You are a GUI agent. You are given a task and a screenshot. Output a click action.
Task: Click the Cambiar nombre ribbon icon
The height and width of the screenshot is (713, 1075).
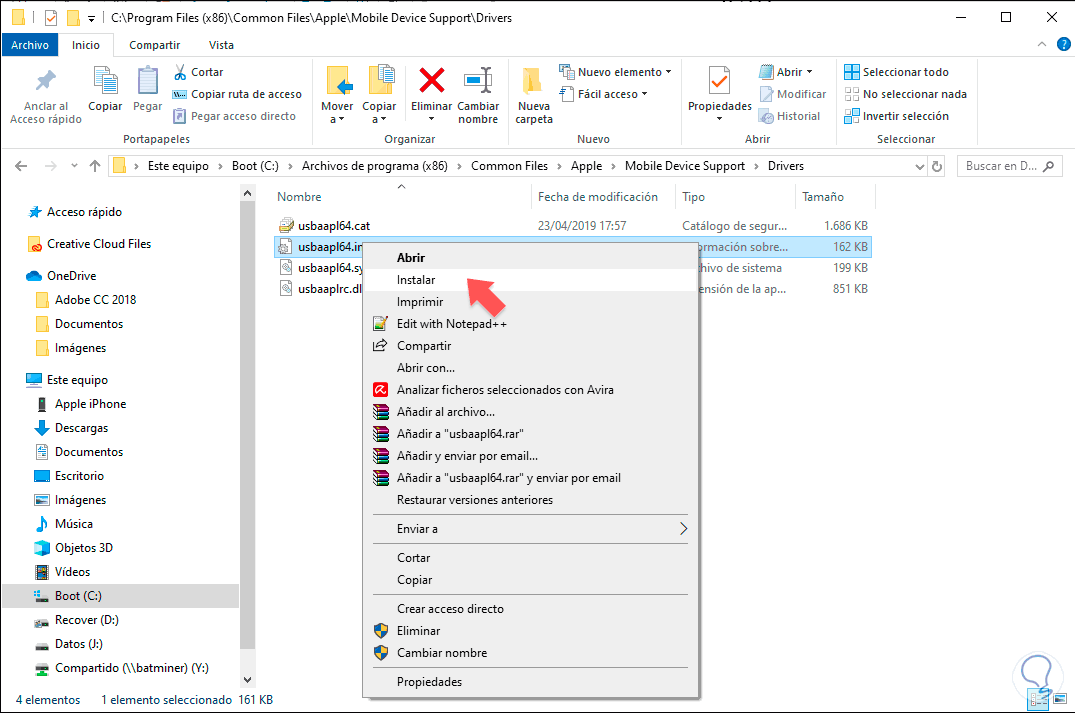pyautogui.click(x=478, y=80)
